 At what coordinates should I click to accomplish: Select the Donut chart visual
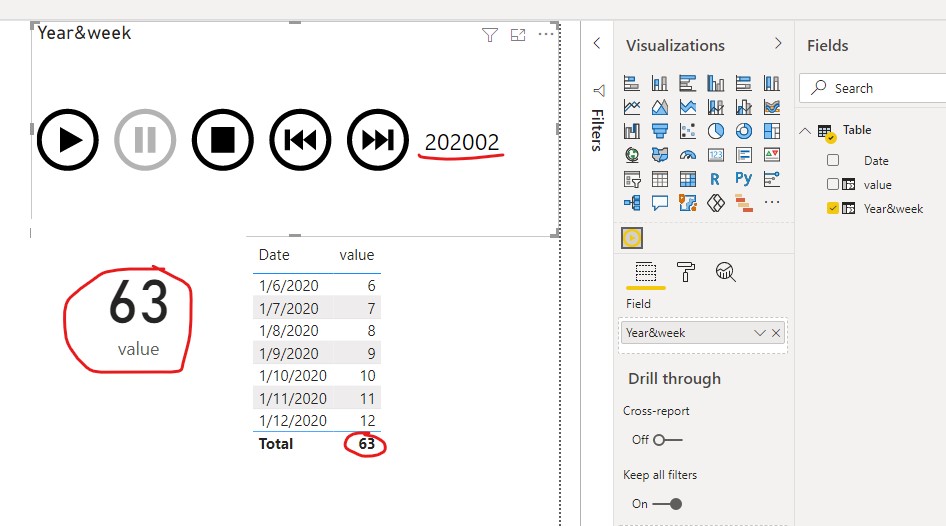(743, 131)
